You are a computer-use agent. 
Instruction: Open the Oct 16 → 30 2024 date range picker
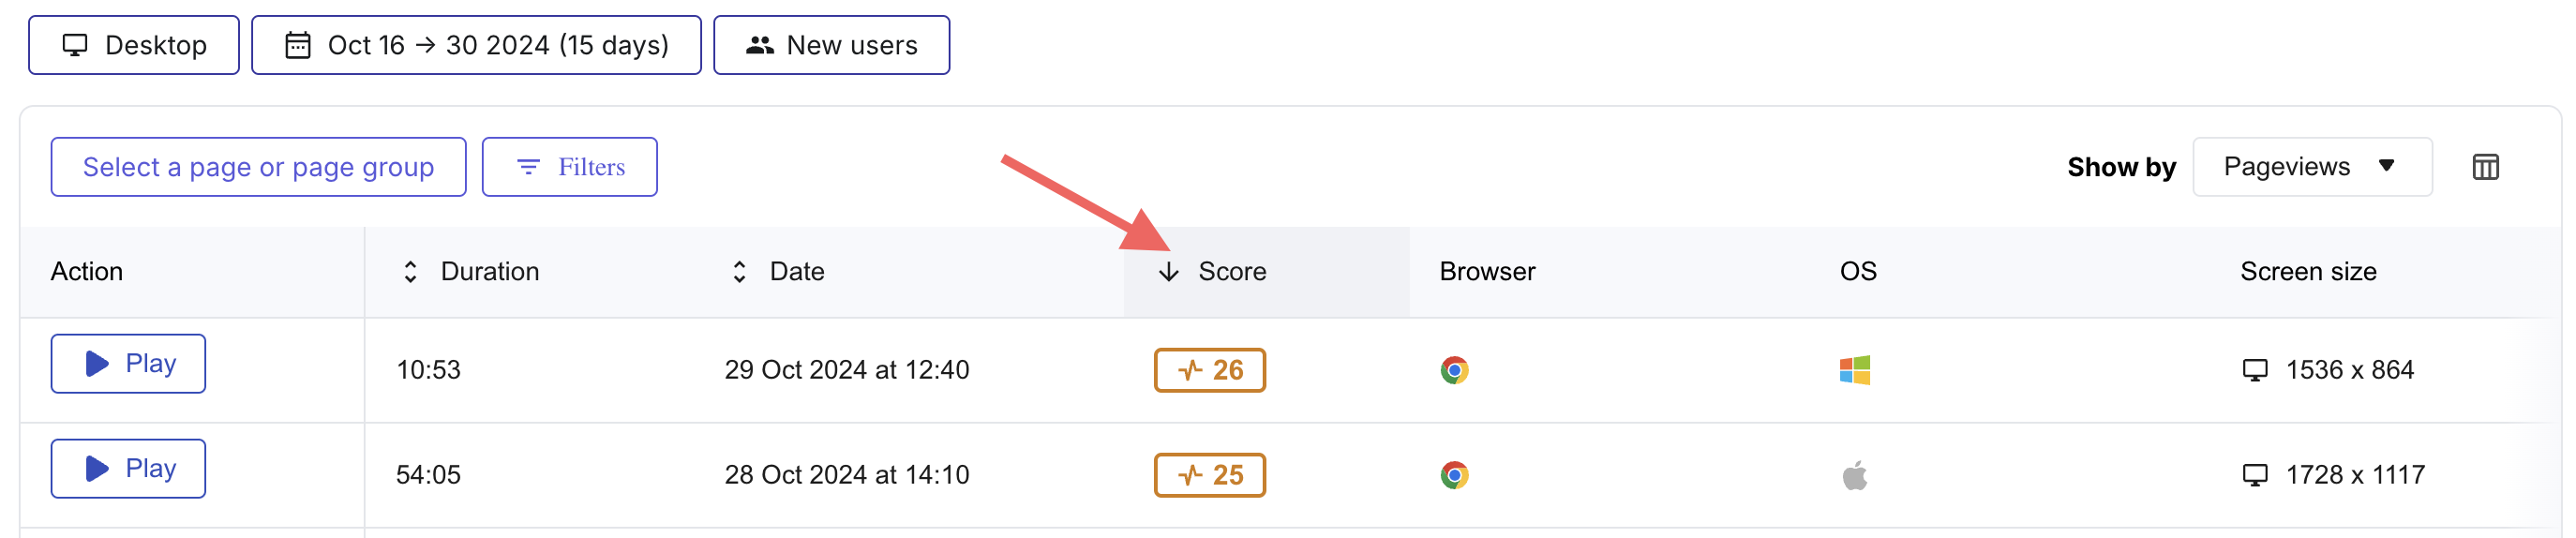(x=476, y=45)
